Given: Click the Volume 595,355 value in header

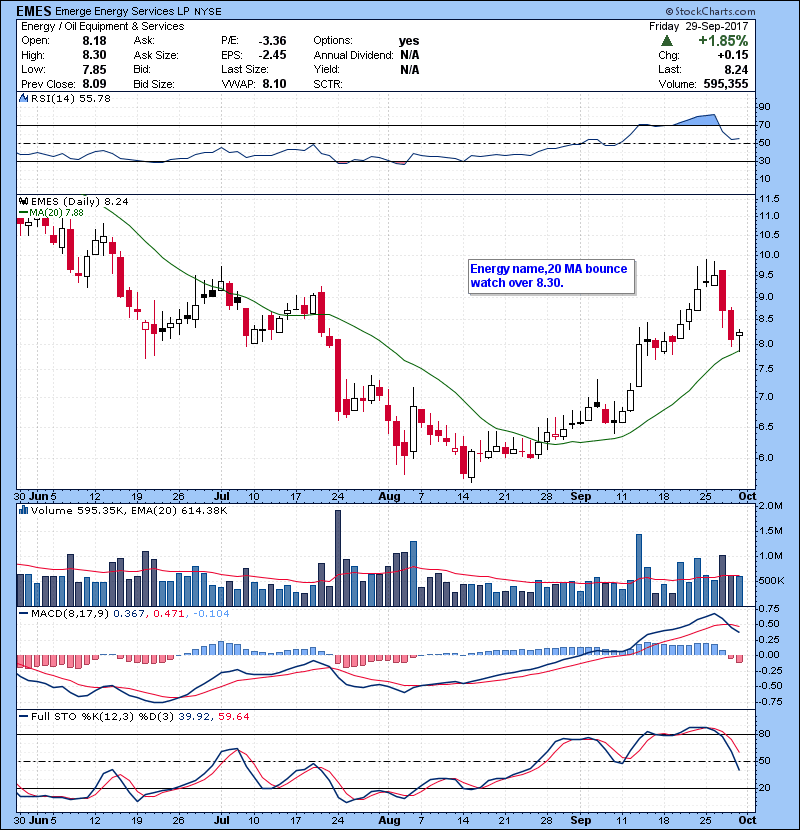Looking at the screenshot, I should [726, 84].
